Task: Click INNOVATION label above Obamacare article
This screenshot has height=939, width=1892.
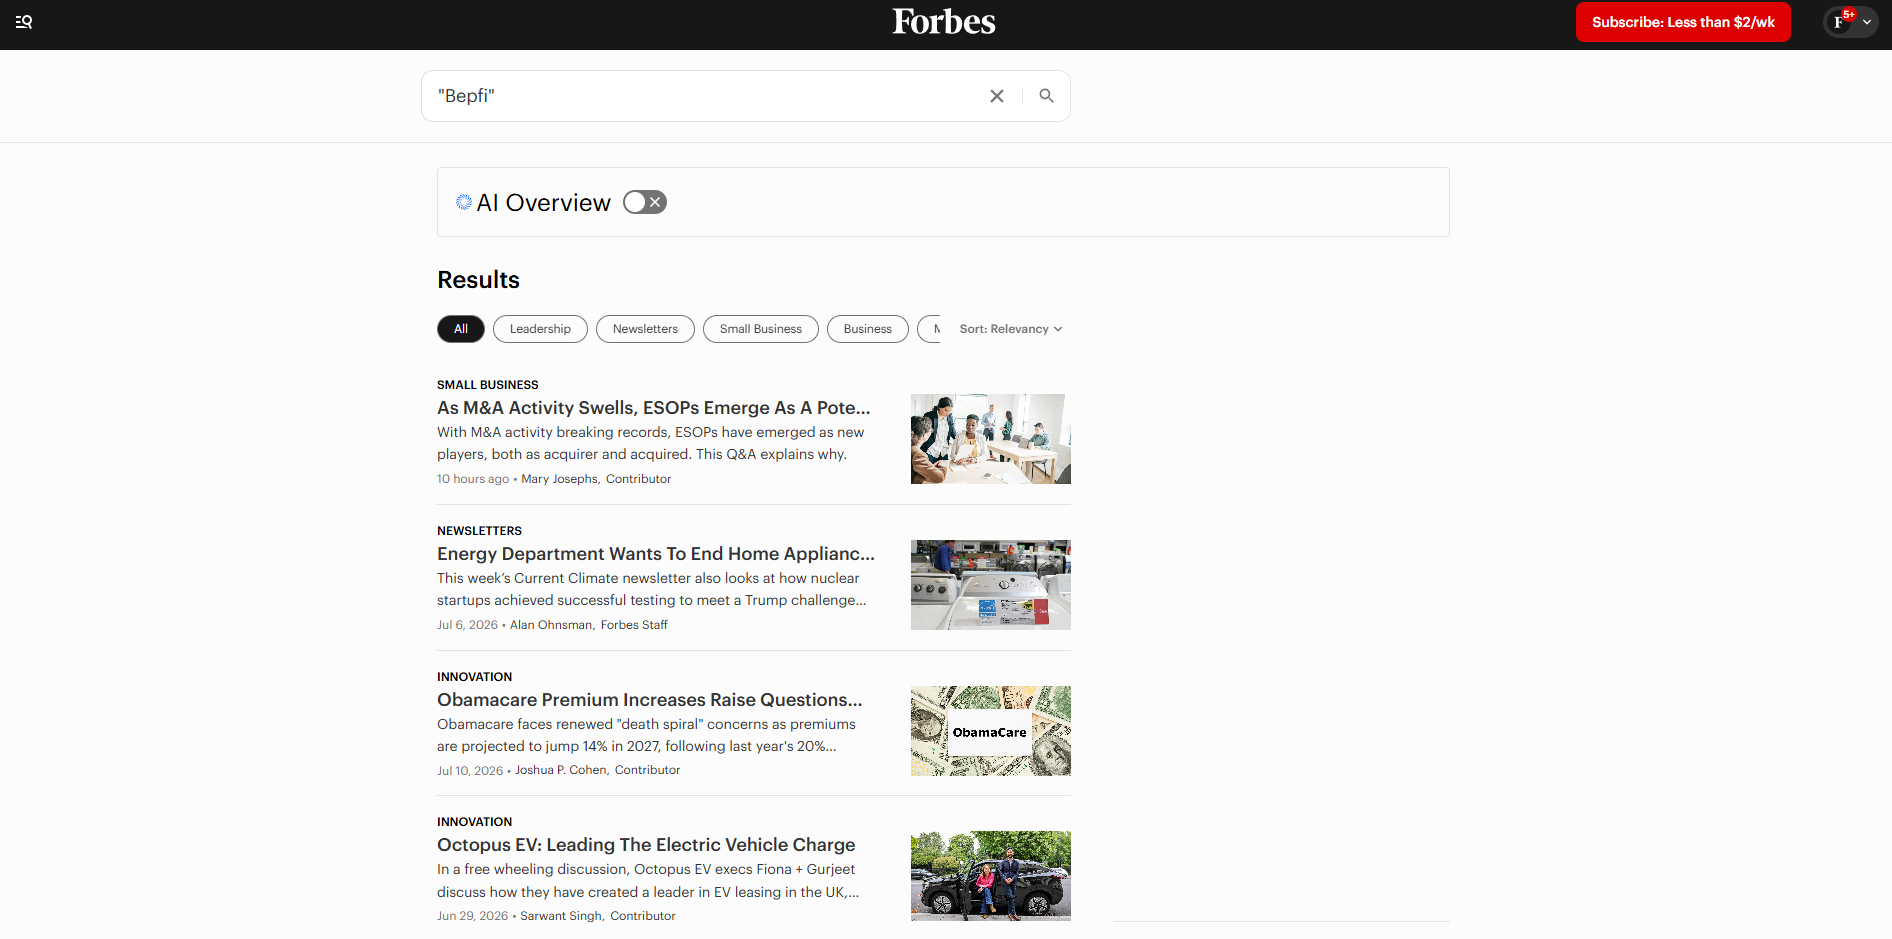Action: (x=474, y=677)
